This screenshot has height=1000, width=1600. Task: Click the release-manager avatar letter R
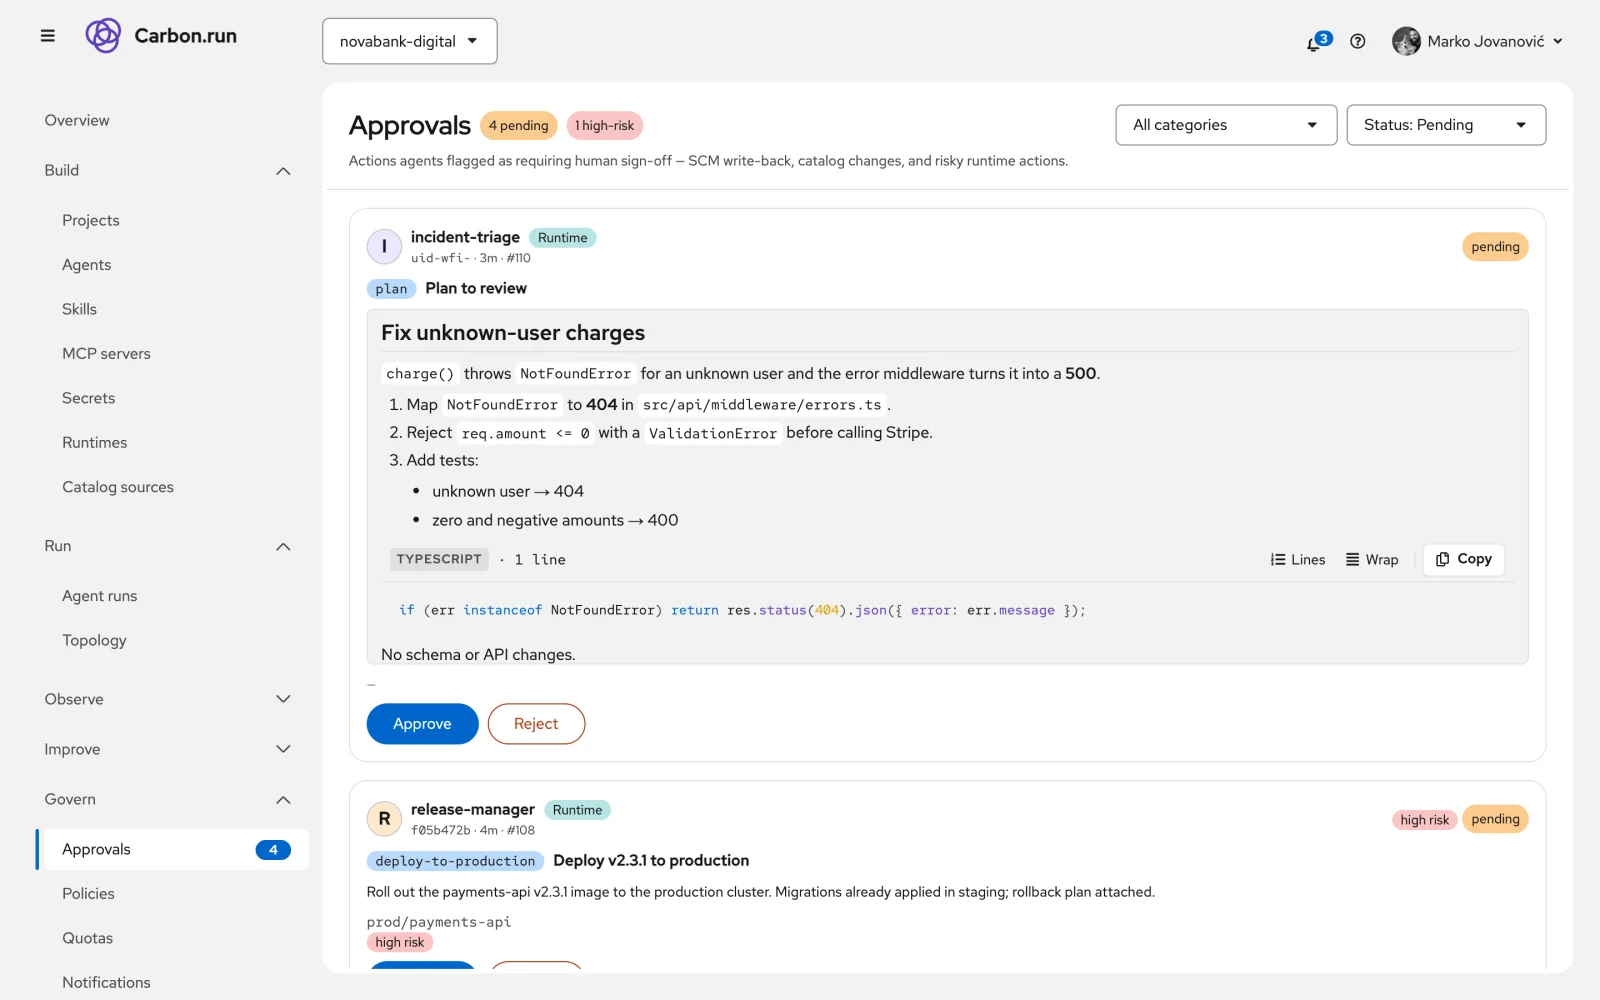click(384, 819)
